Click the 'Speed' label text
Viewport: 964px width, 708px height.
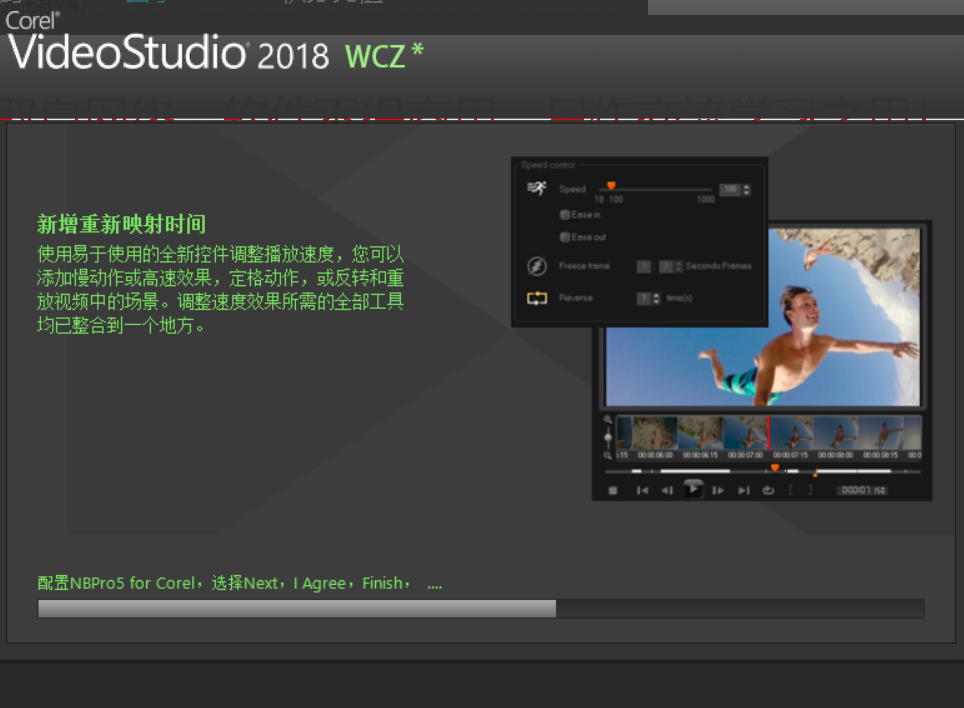[x=572, y=189]
